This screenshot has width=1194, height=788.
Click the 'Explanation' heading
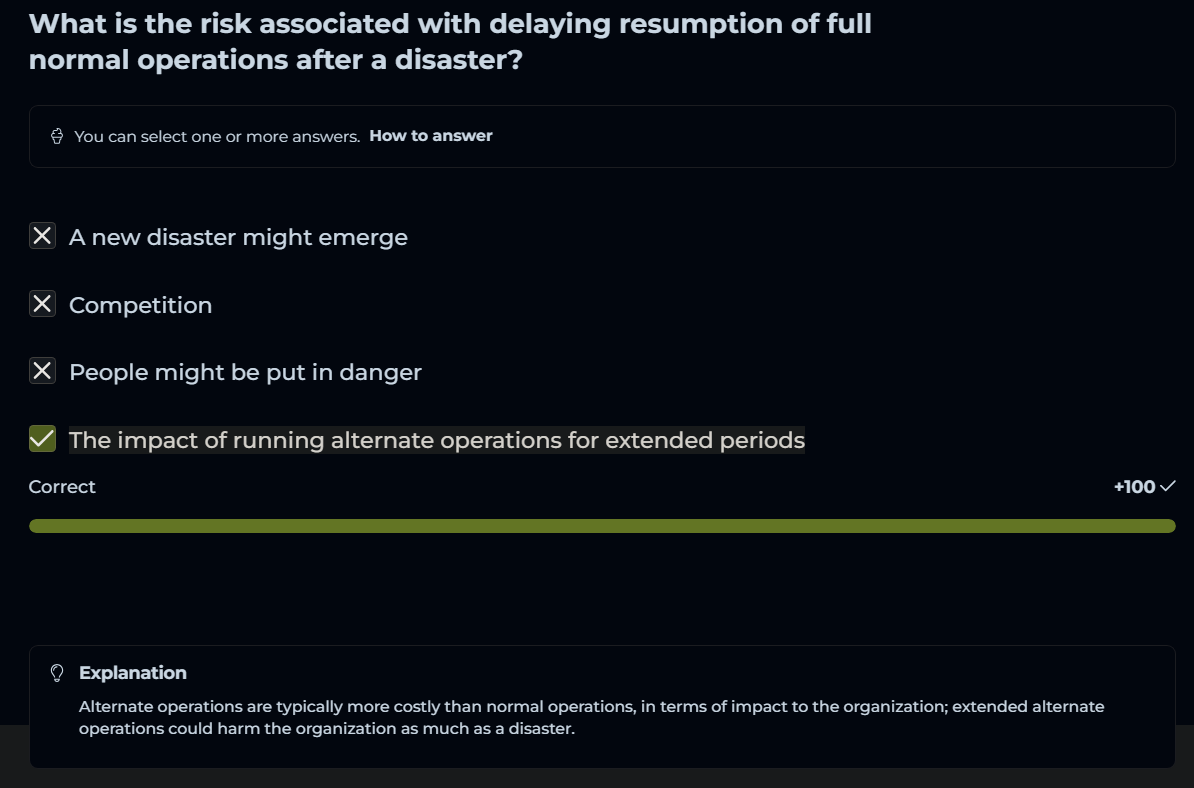[x=133, y=673]
